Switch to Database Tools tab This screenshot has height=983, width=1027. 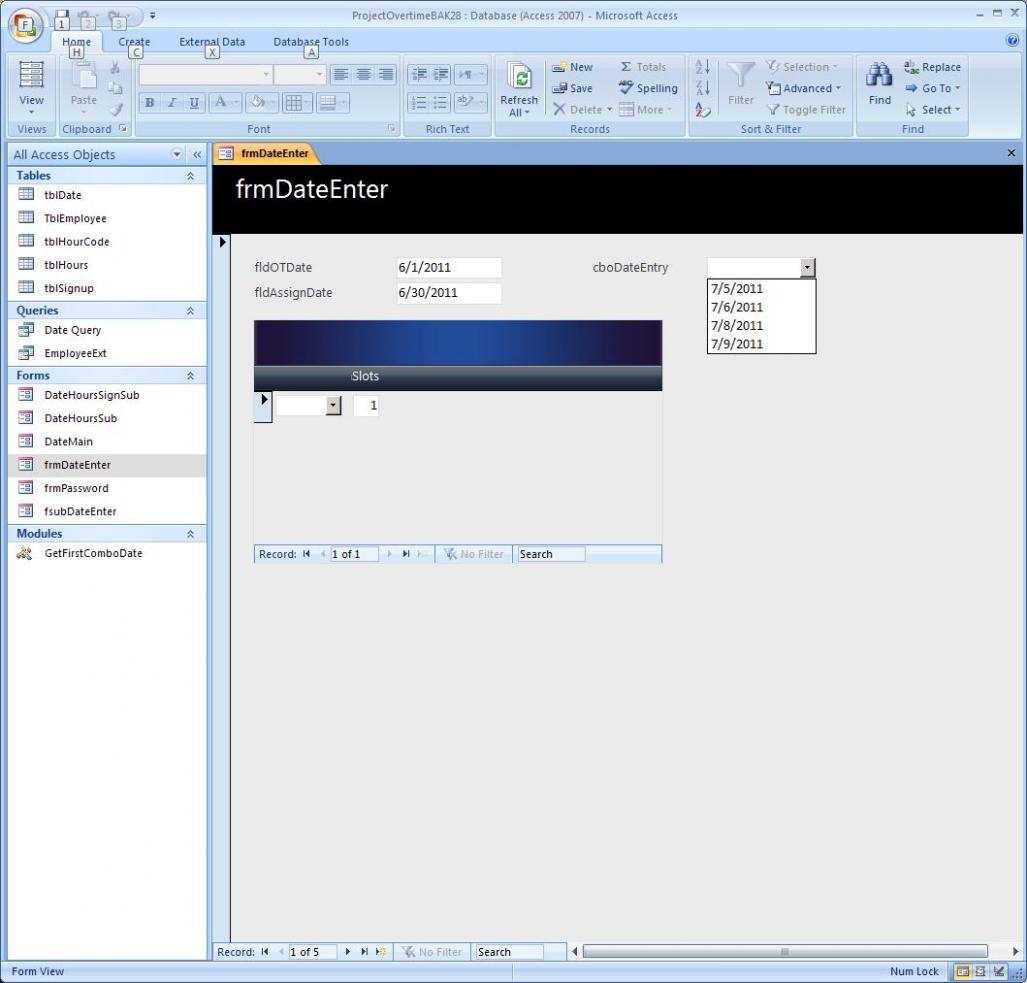point(311,42)
